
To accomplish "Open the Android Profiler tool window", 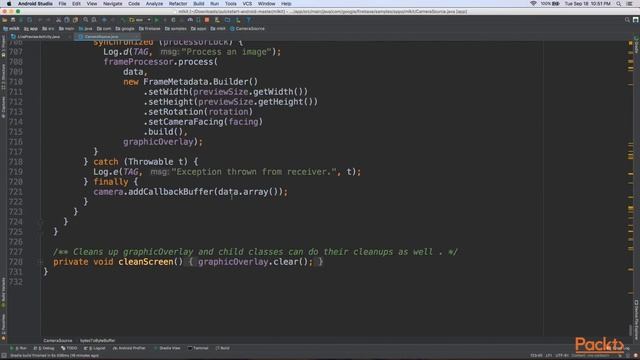I will point(129,348).
